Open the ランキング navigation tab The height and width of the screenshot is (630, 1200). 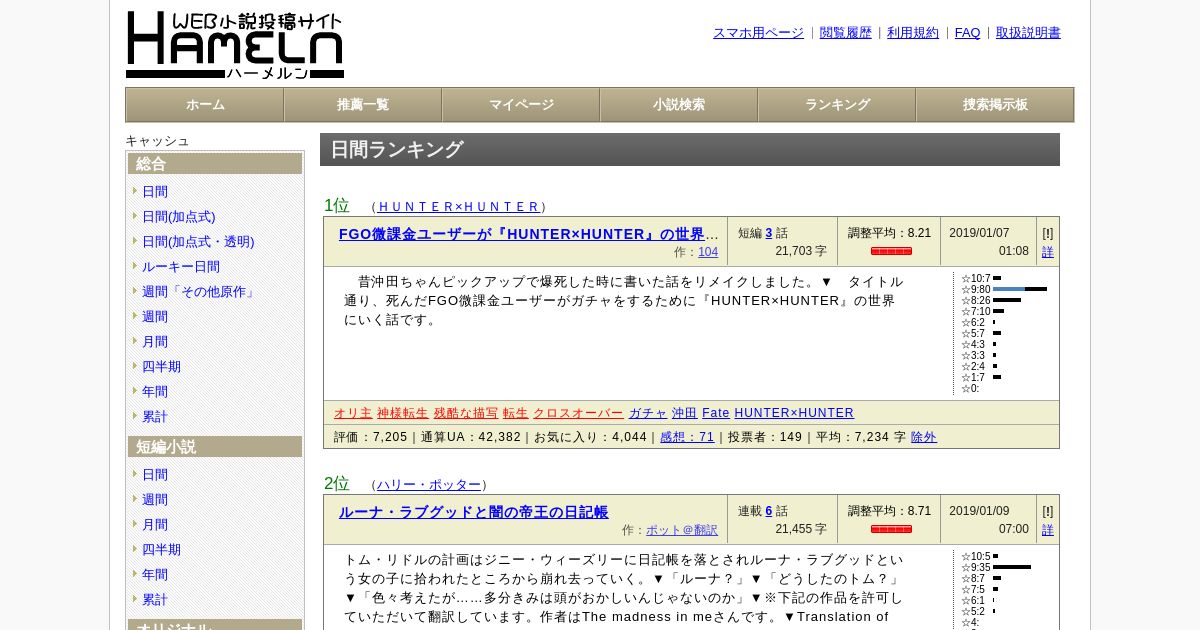click(x=837, y=105)
